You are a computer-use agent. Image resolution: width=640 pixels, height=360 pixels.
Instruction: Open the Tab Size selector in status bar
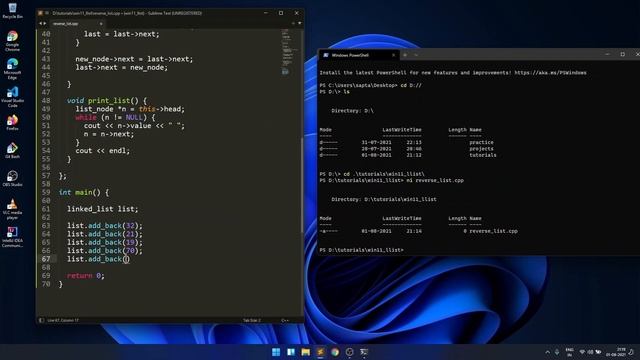(251, 320)
